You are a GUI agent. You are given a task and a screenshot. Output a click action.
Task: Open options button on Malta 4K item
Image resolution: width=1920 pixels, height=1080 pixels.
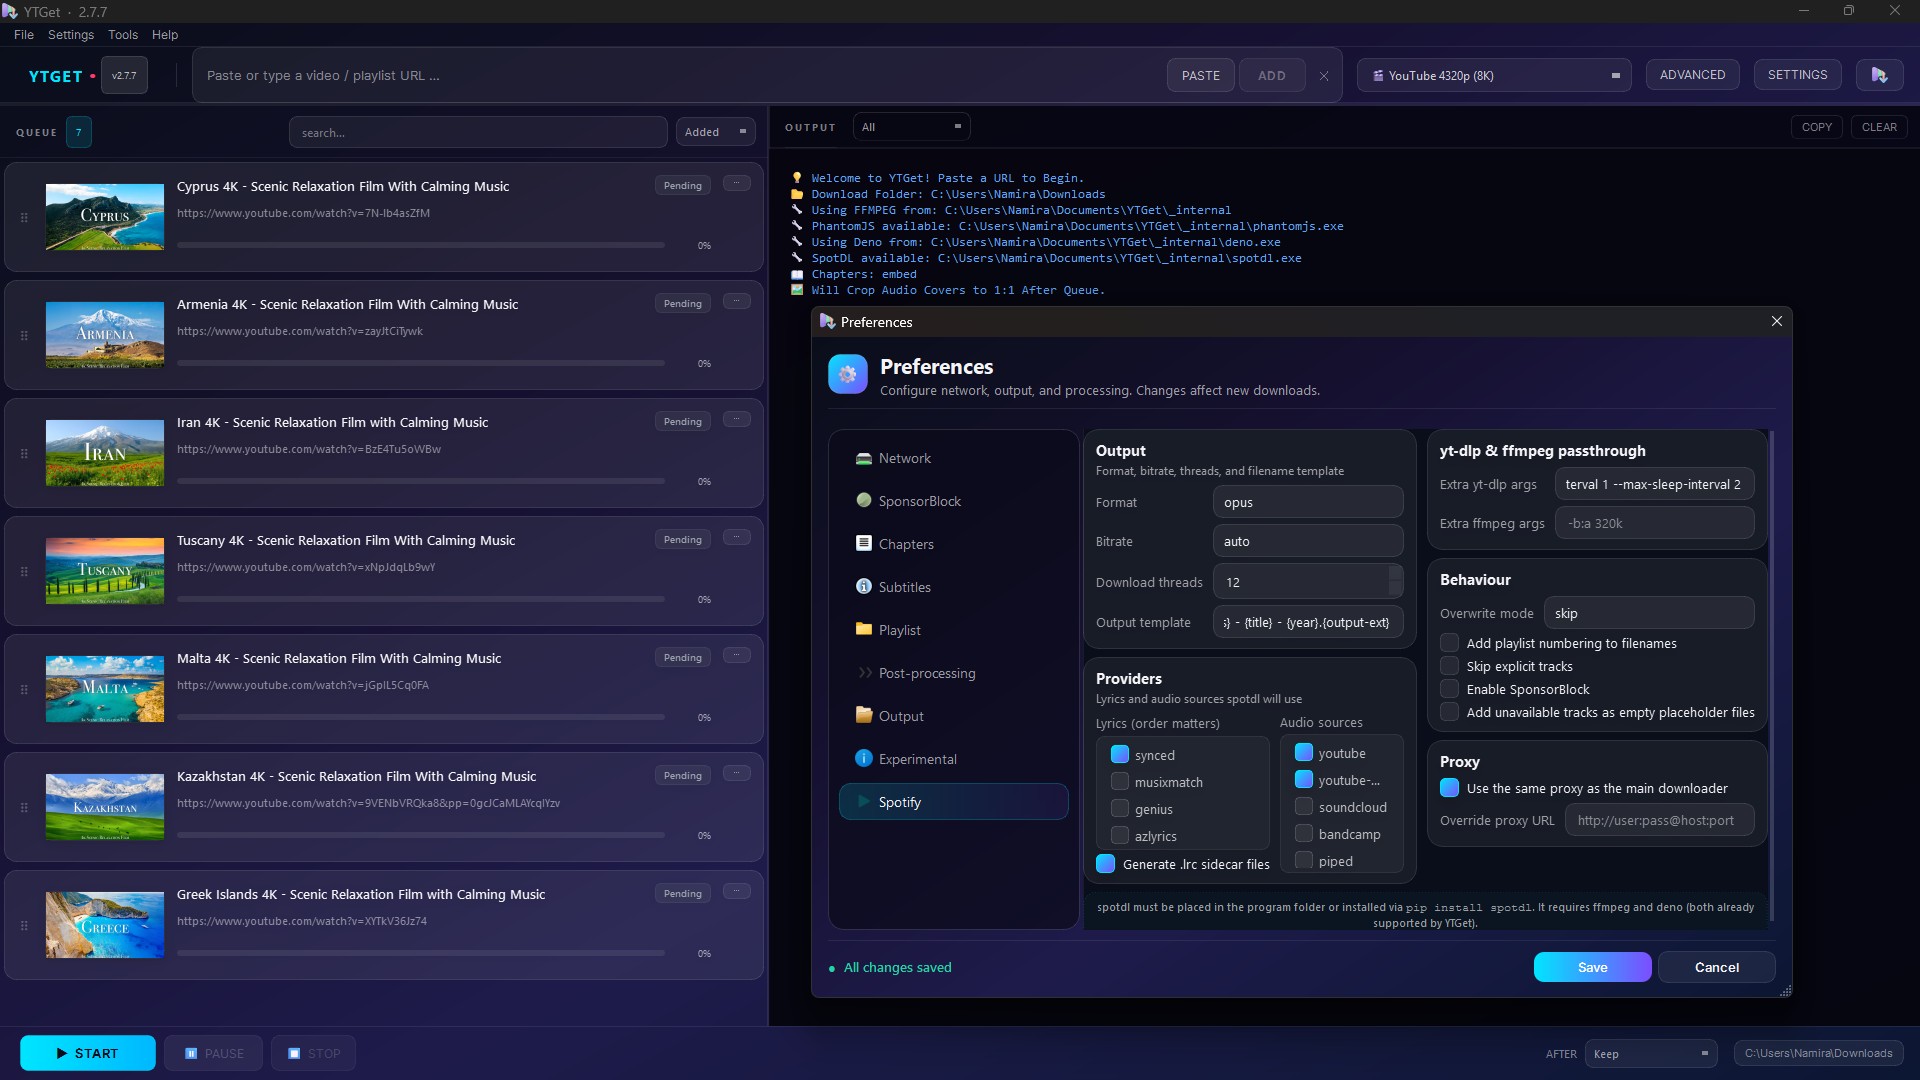(x=737, y=655)
